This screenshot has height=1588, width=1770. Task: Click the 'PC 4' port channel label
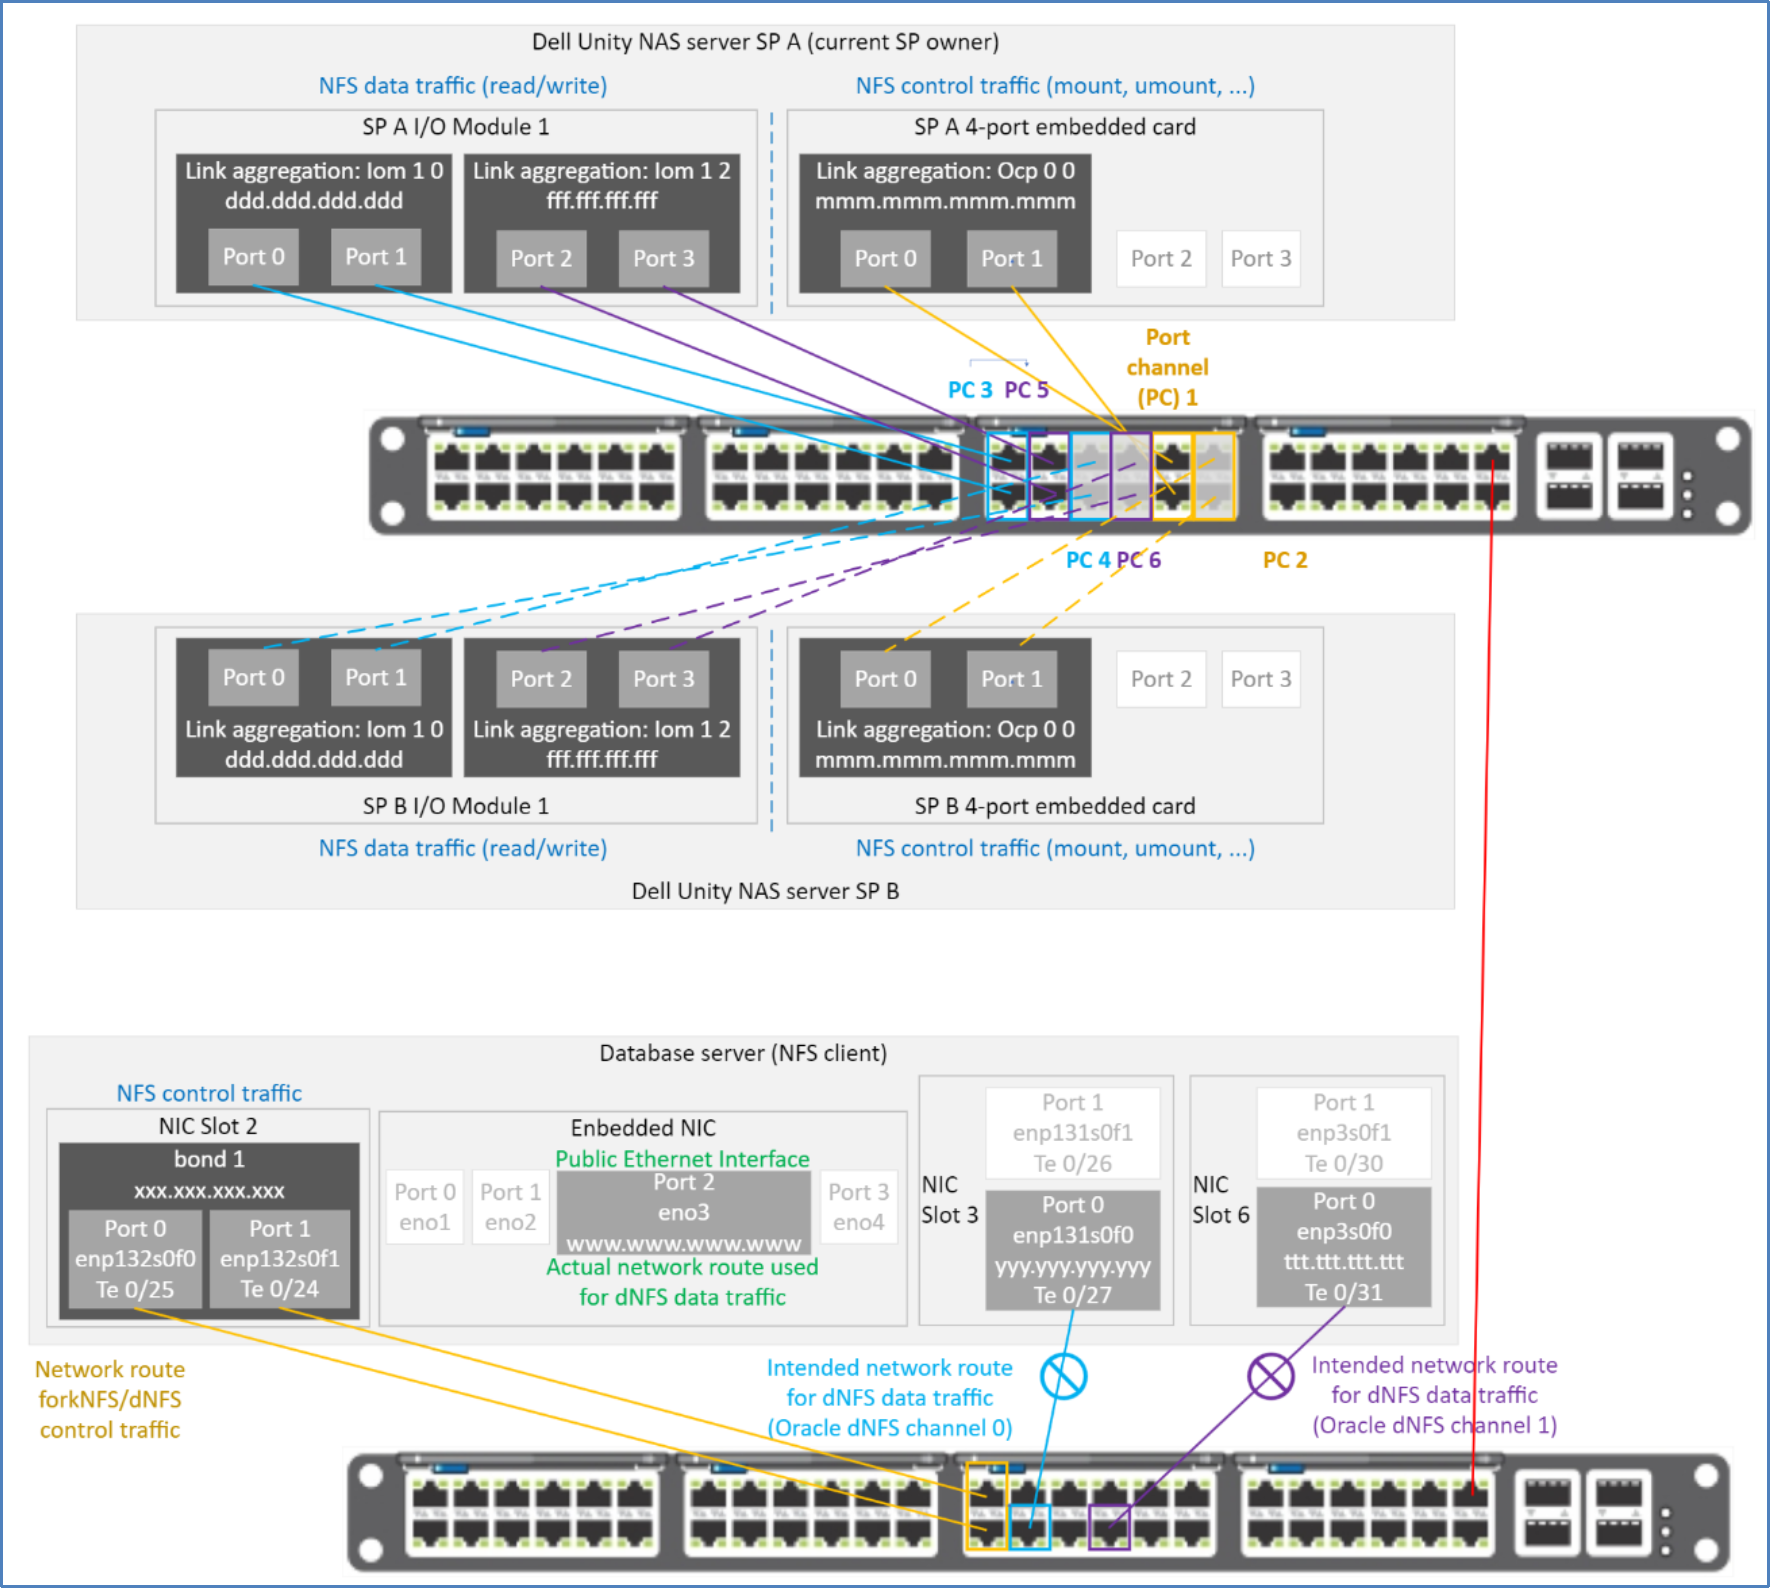[x=1088, y=560]
